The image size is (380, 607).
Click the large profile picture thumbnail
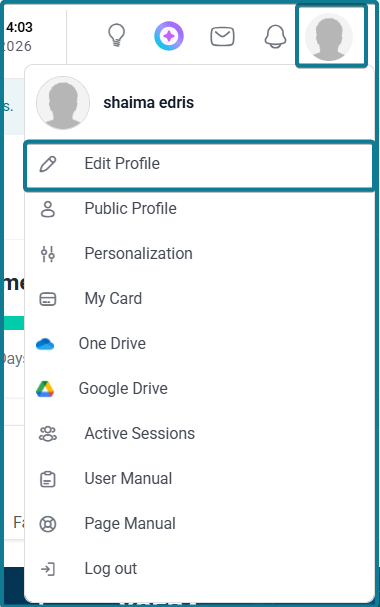point(63,103)
